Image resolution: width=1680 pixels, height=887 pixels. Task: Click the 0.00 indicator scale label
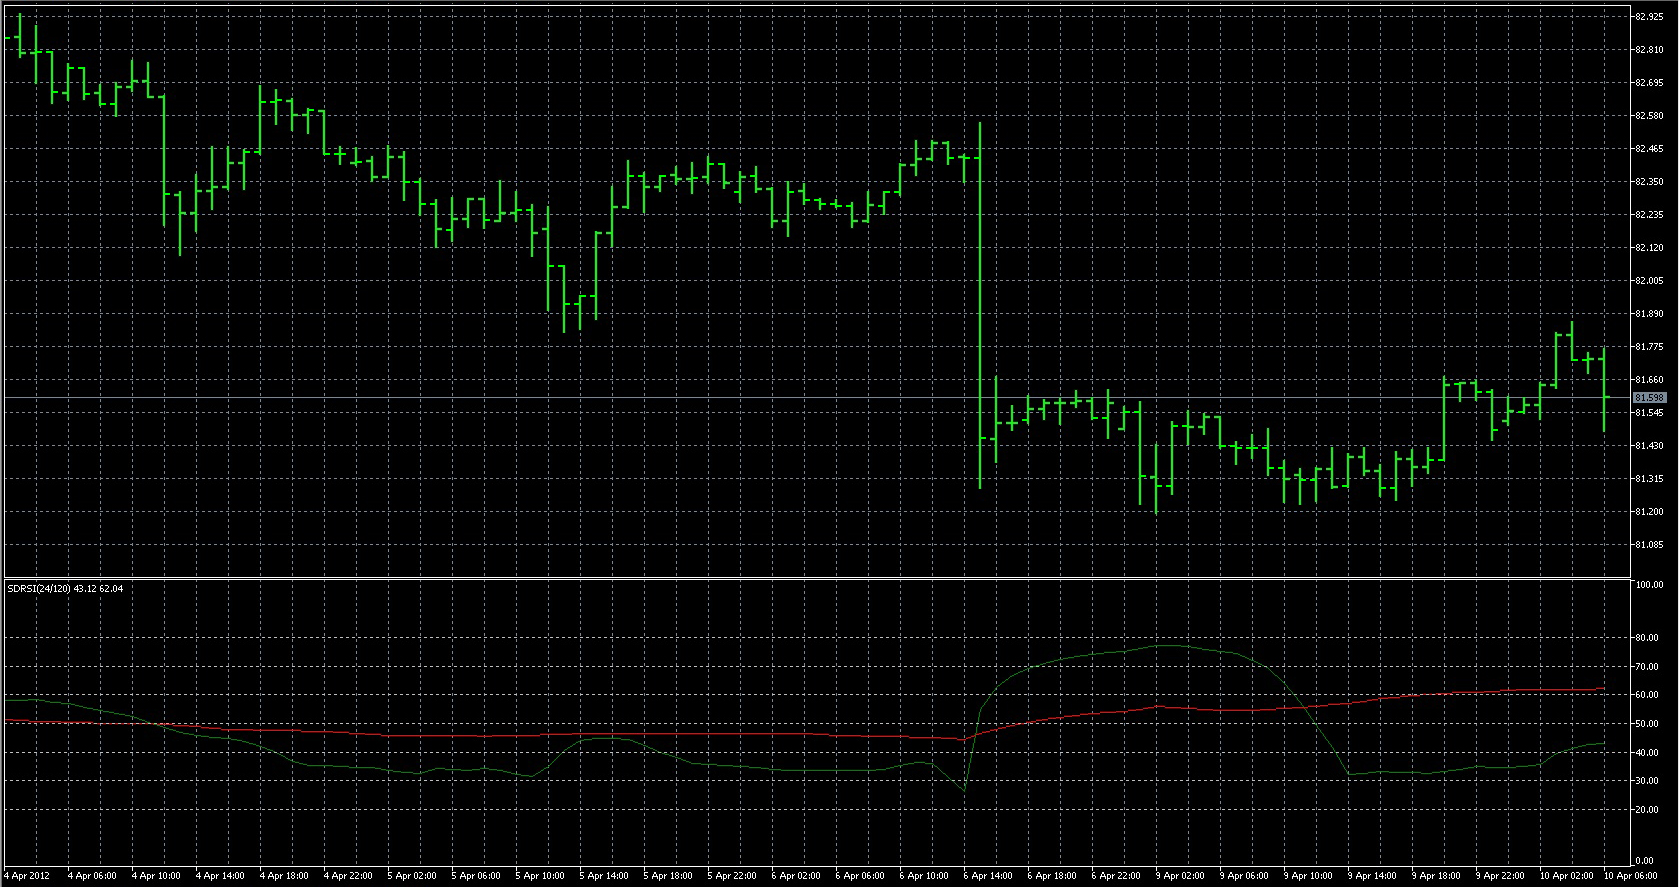(1645, 861)
